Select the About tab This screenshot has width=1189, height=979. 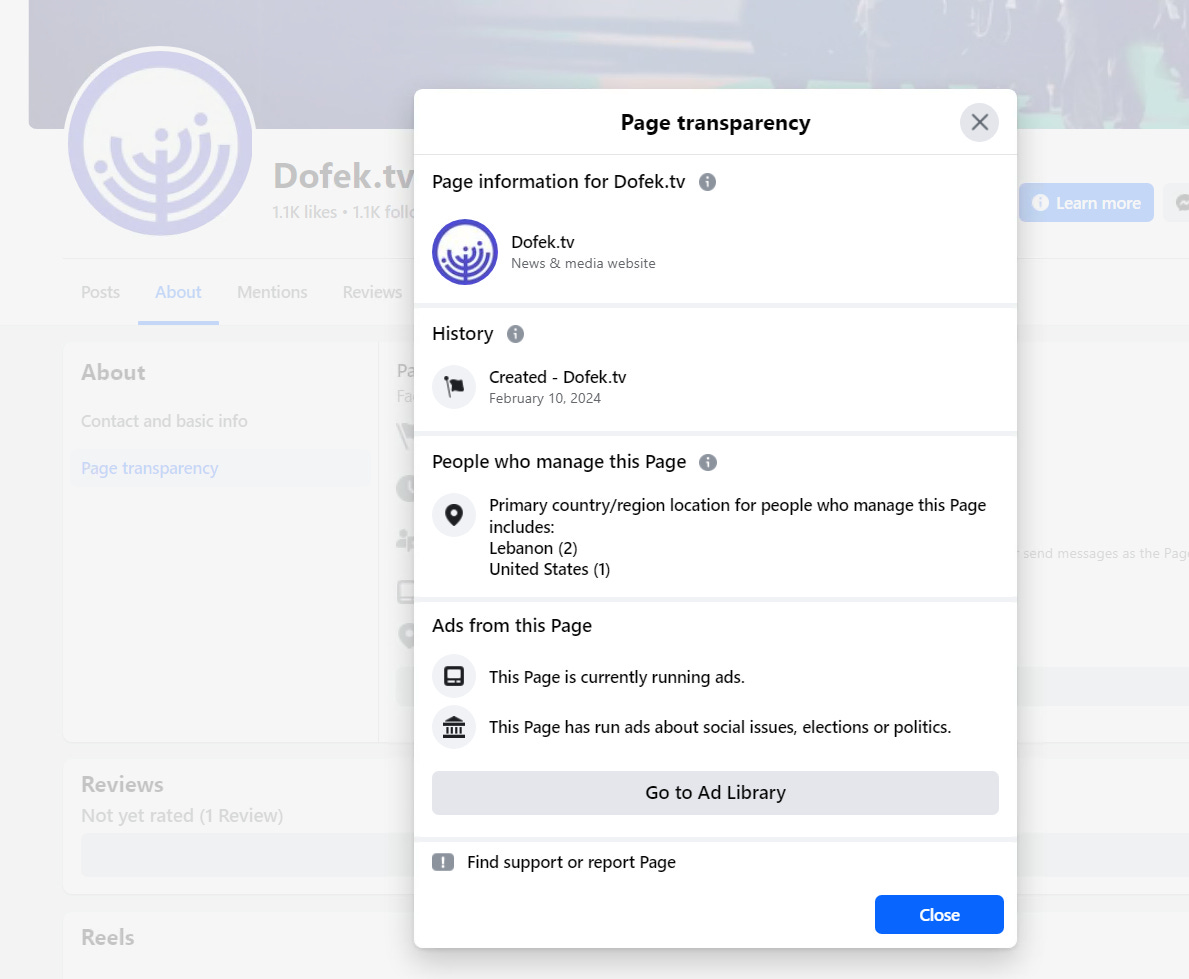pyautogui.click(x=178, y=292)
